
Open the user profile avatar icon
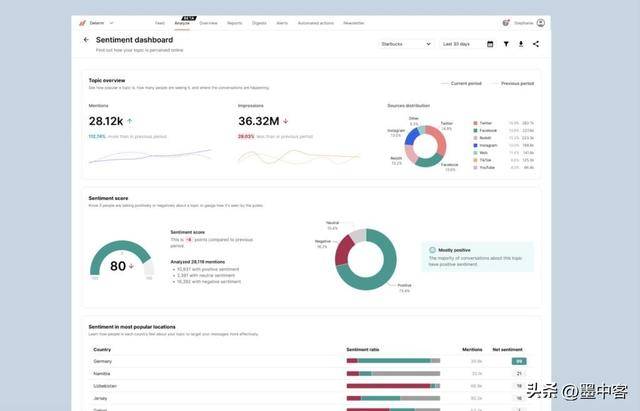(x=541, y=22)
